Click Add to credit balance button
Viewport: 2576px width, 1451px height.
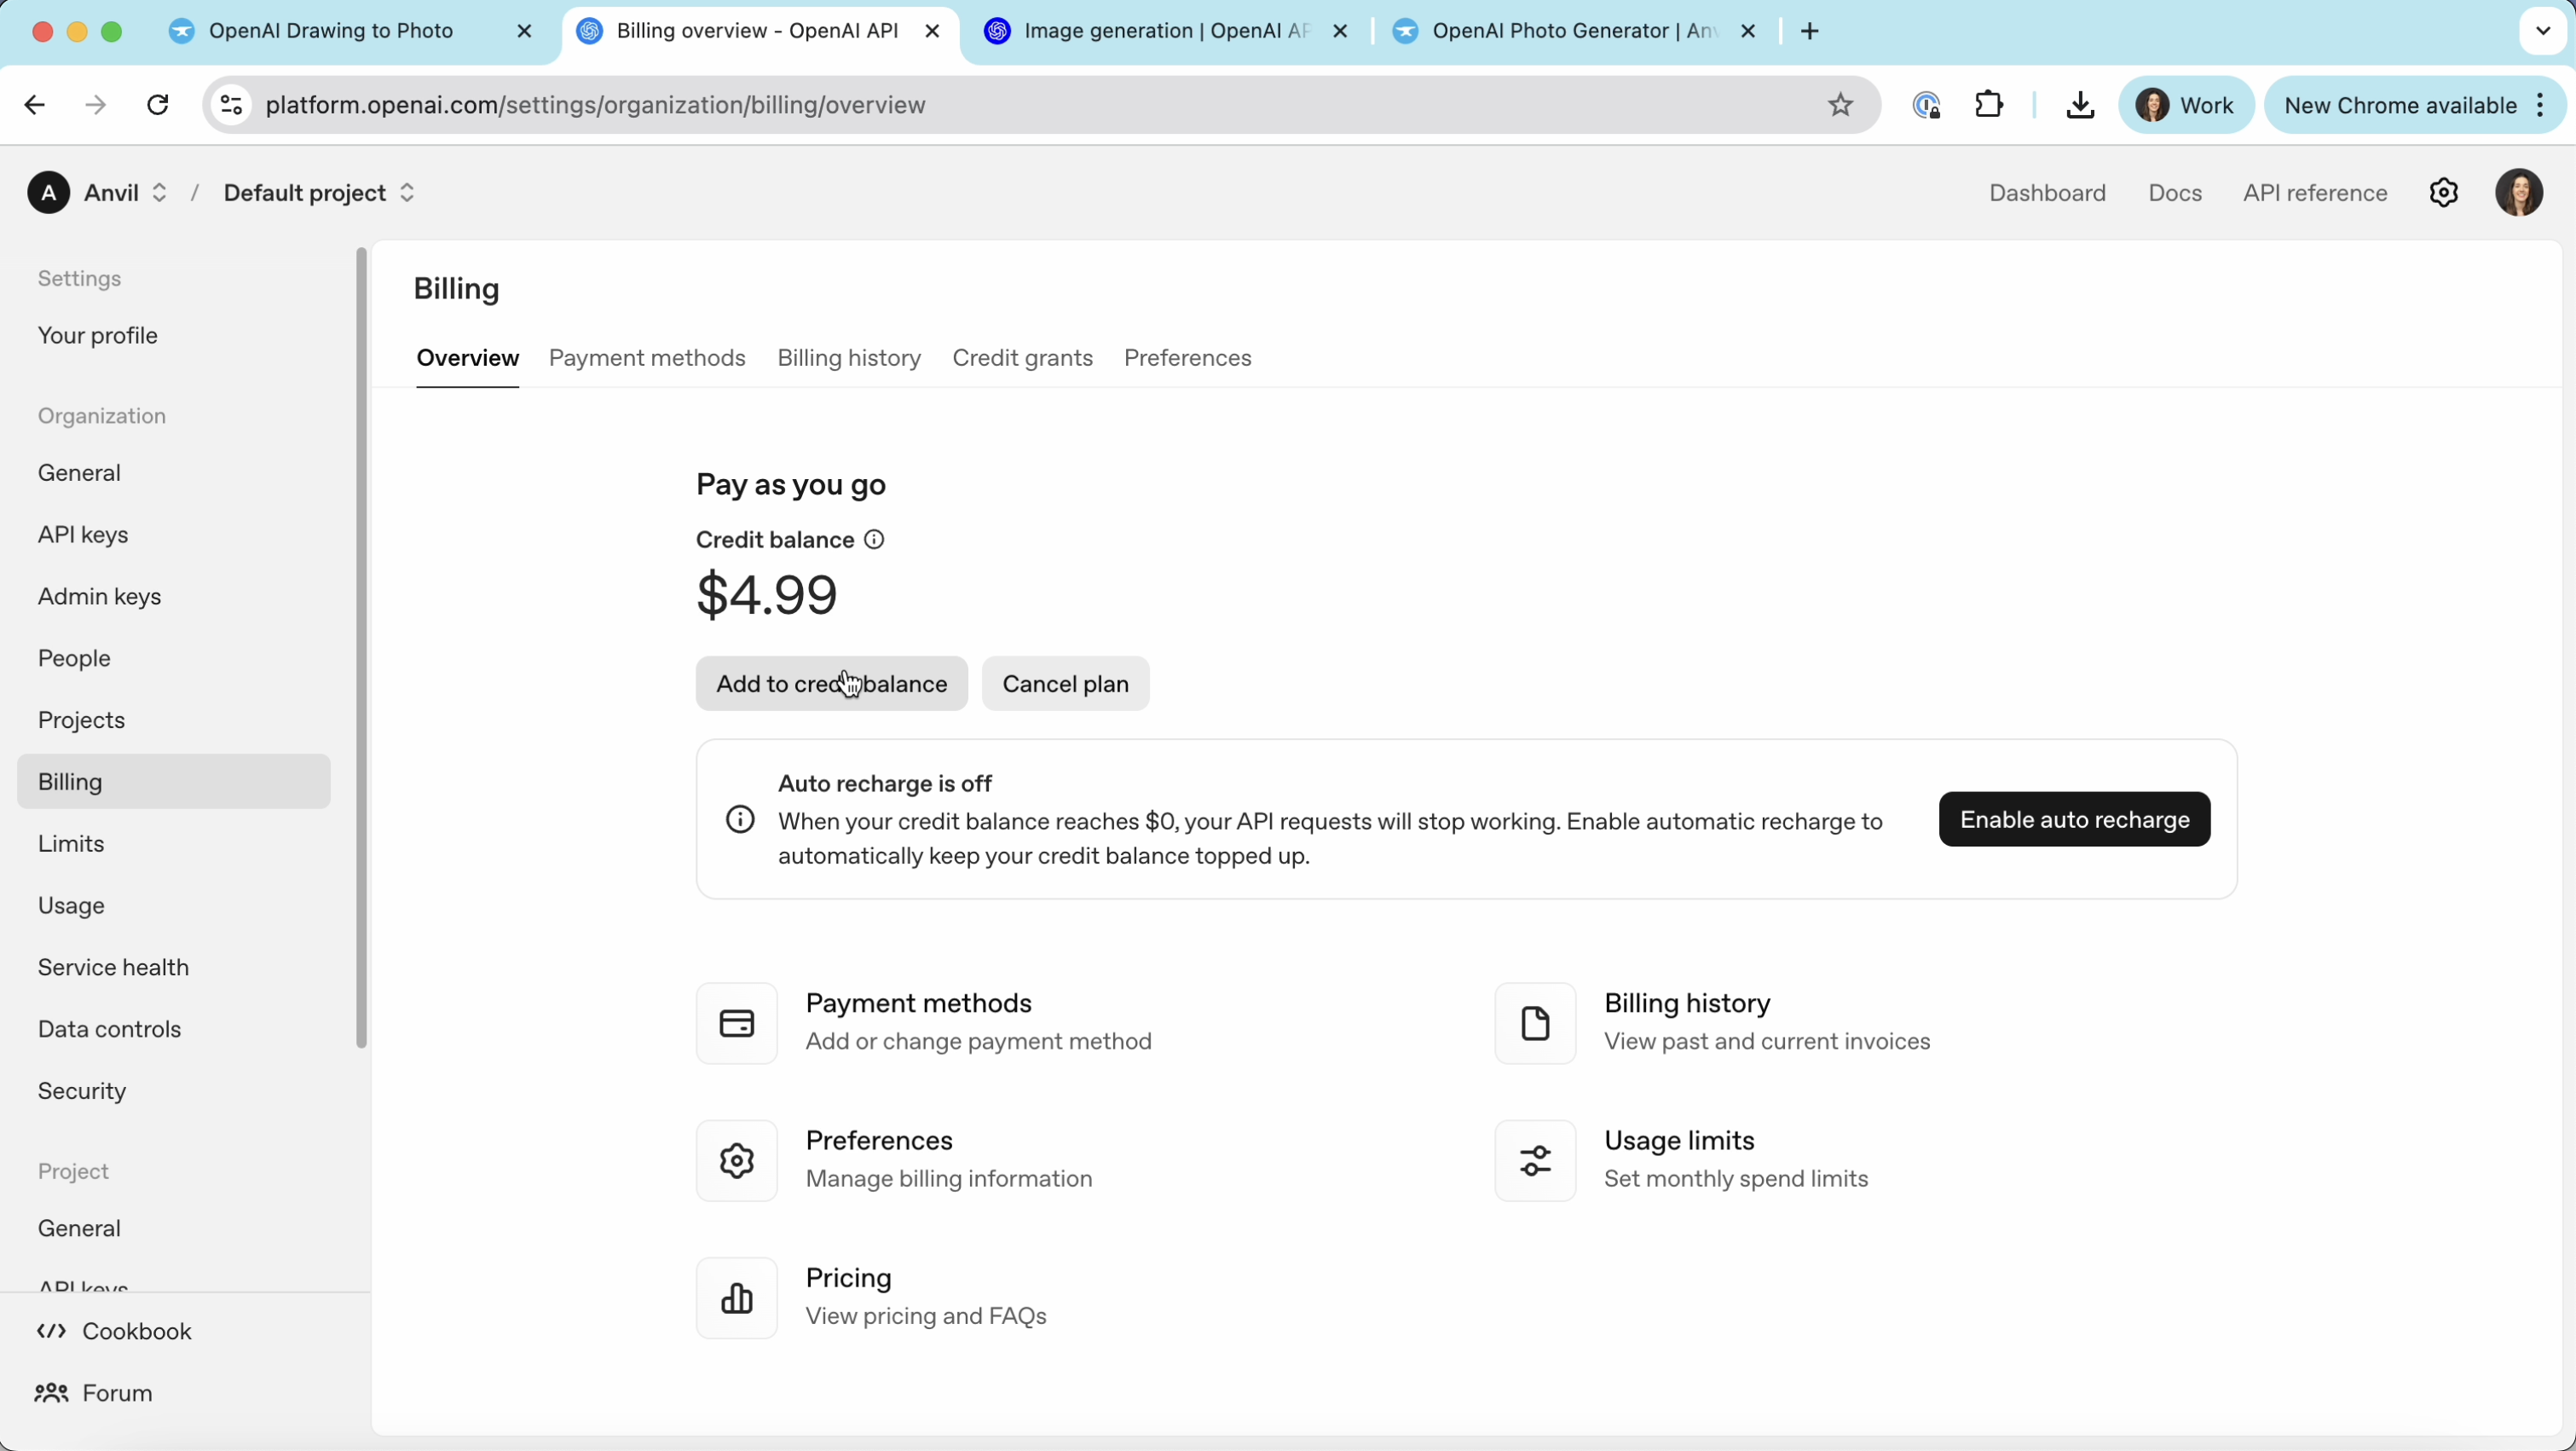point(832,685)
